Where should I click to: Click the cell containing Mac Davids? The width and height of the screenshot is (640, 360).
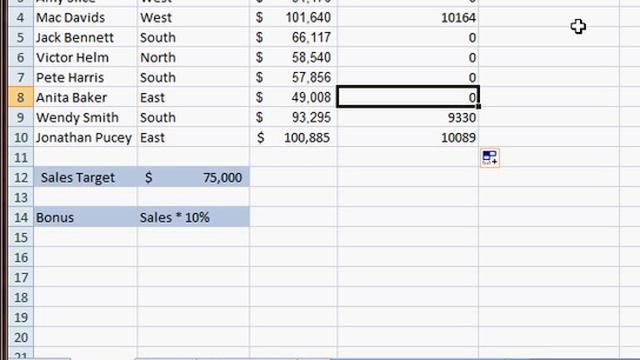click(x=85, y=18)
